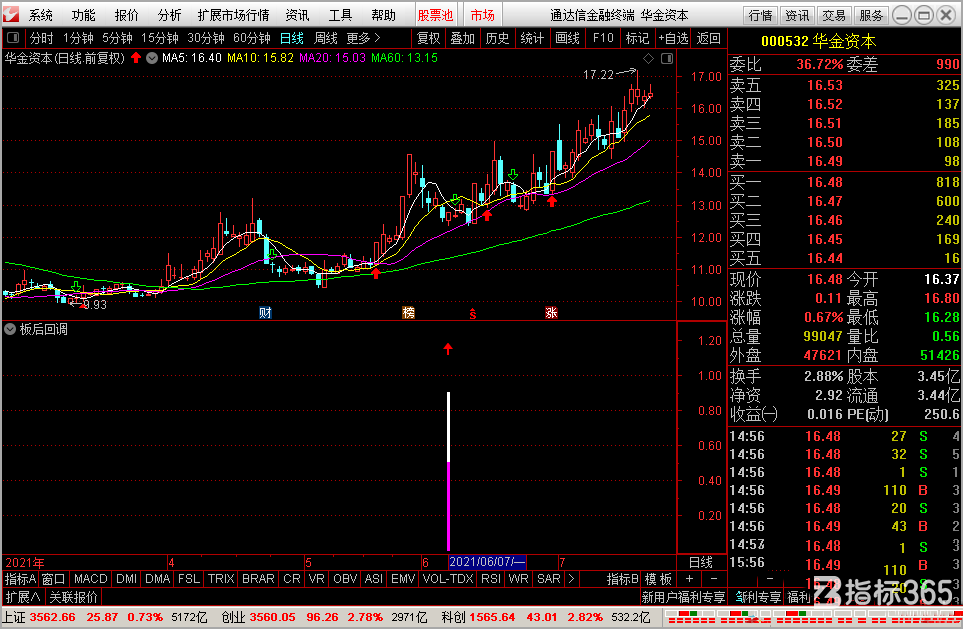Viewport: 963px width, 629px height.
Task: Click the 榜 marker below the chart
Action: tap(408, 313)
